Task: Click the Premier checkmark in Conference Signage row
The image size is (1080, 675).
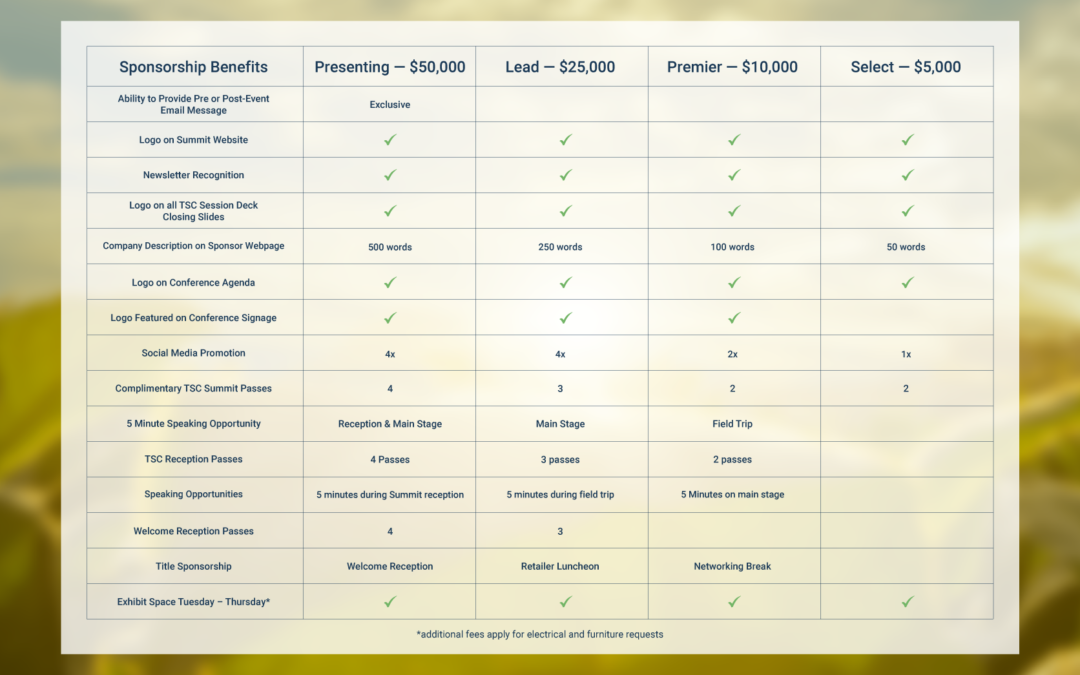Action: pos(734,318)
